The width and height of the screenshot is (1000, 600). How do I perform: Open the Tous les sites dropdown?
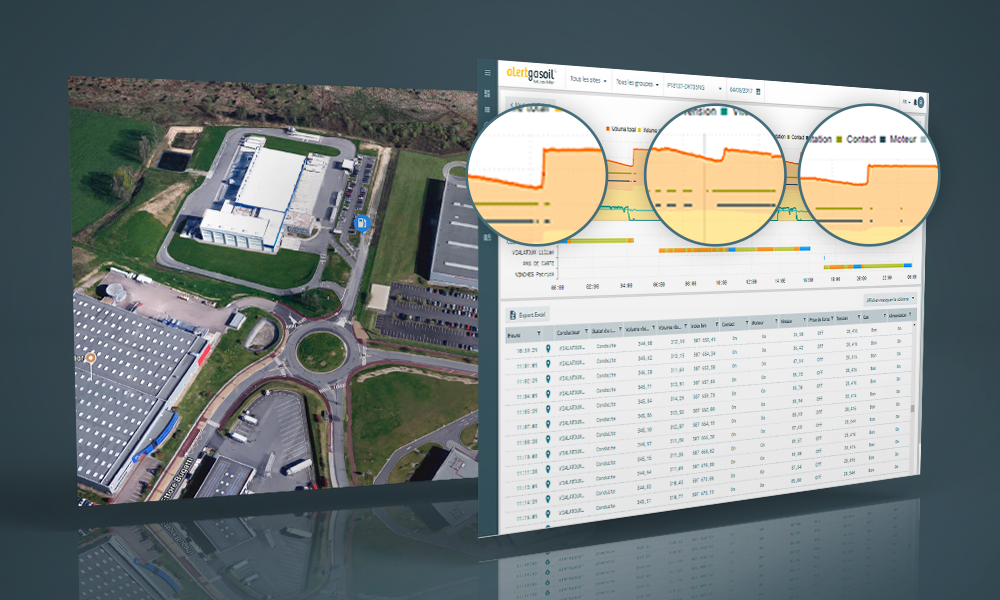588,79
